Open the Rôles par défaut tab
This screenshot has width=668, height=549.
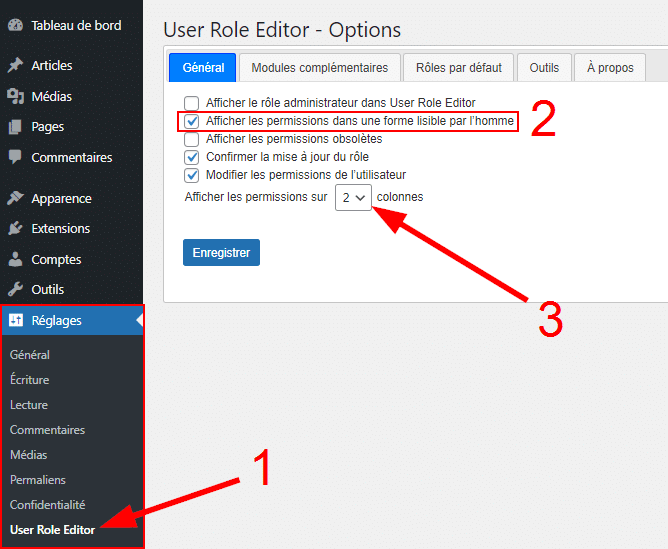(x=458, y=68)
